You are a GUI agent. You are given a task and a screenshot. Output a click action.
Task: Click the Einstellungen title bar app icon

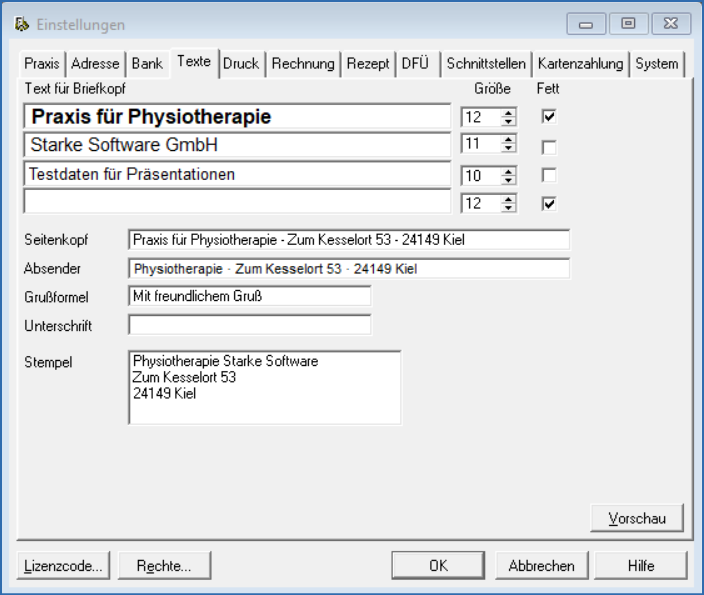[22, 24]
